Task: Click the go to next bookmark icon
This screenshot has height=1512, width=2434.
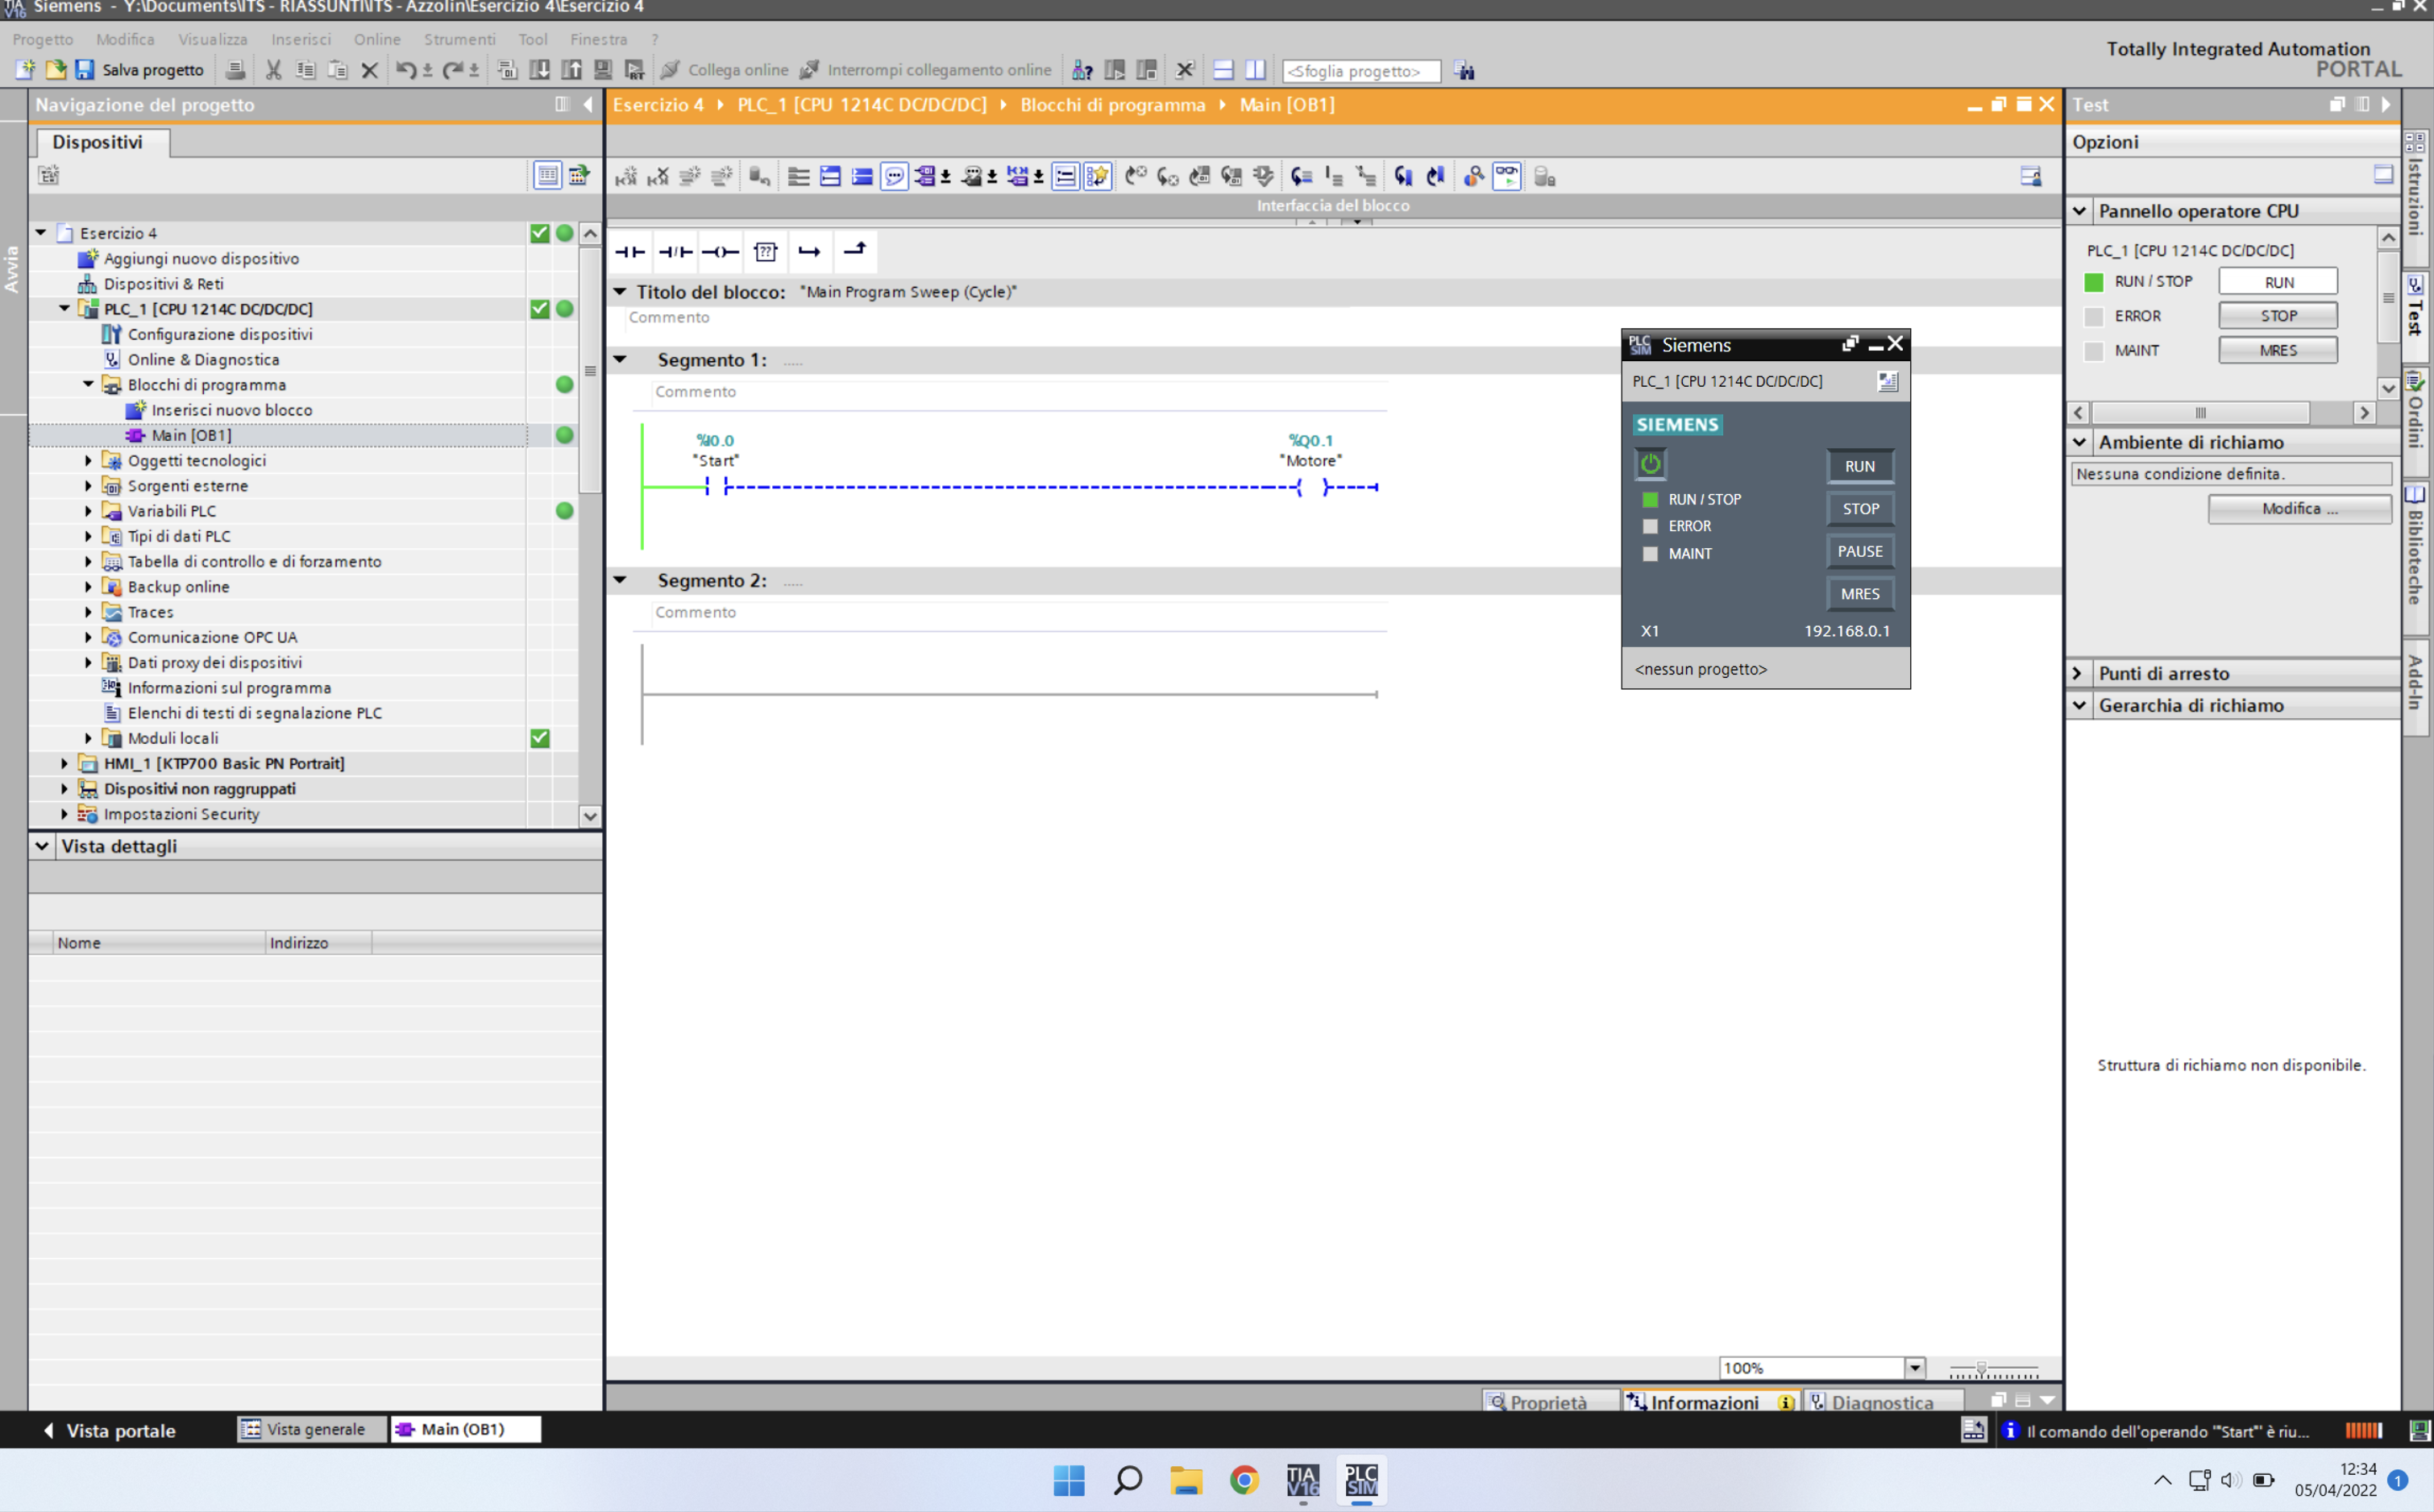Action: click(x=1403, y=176)
